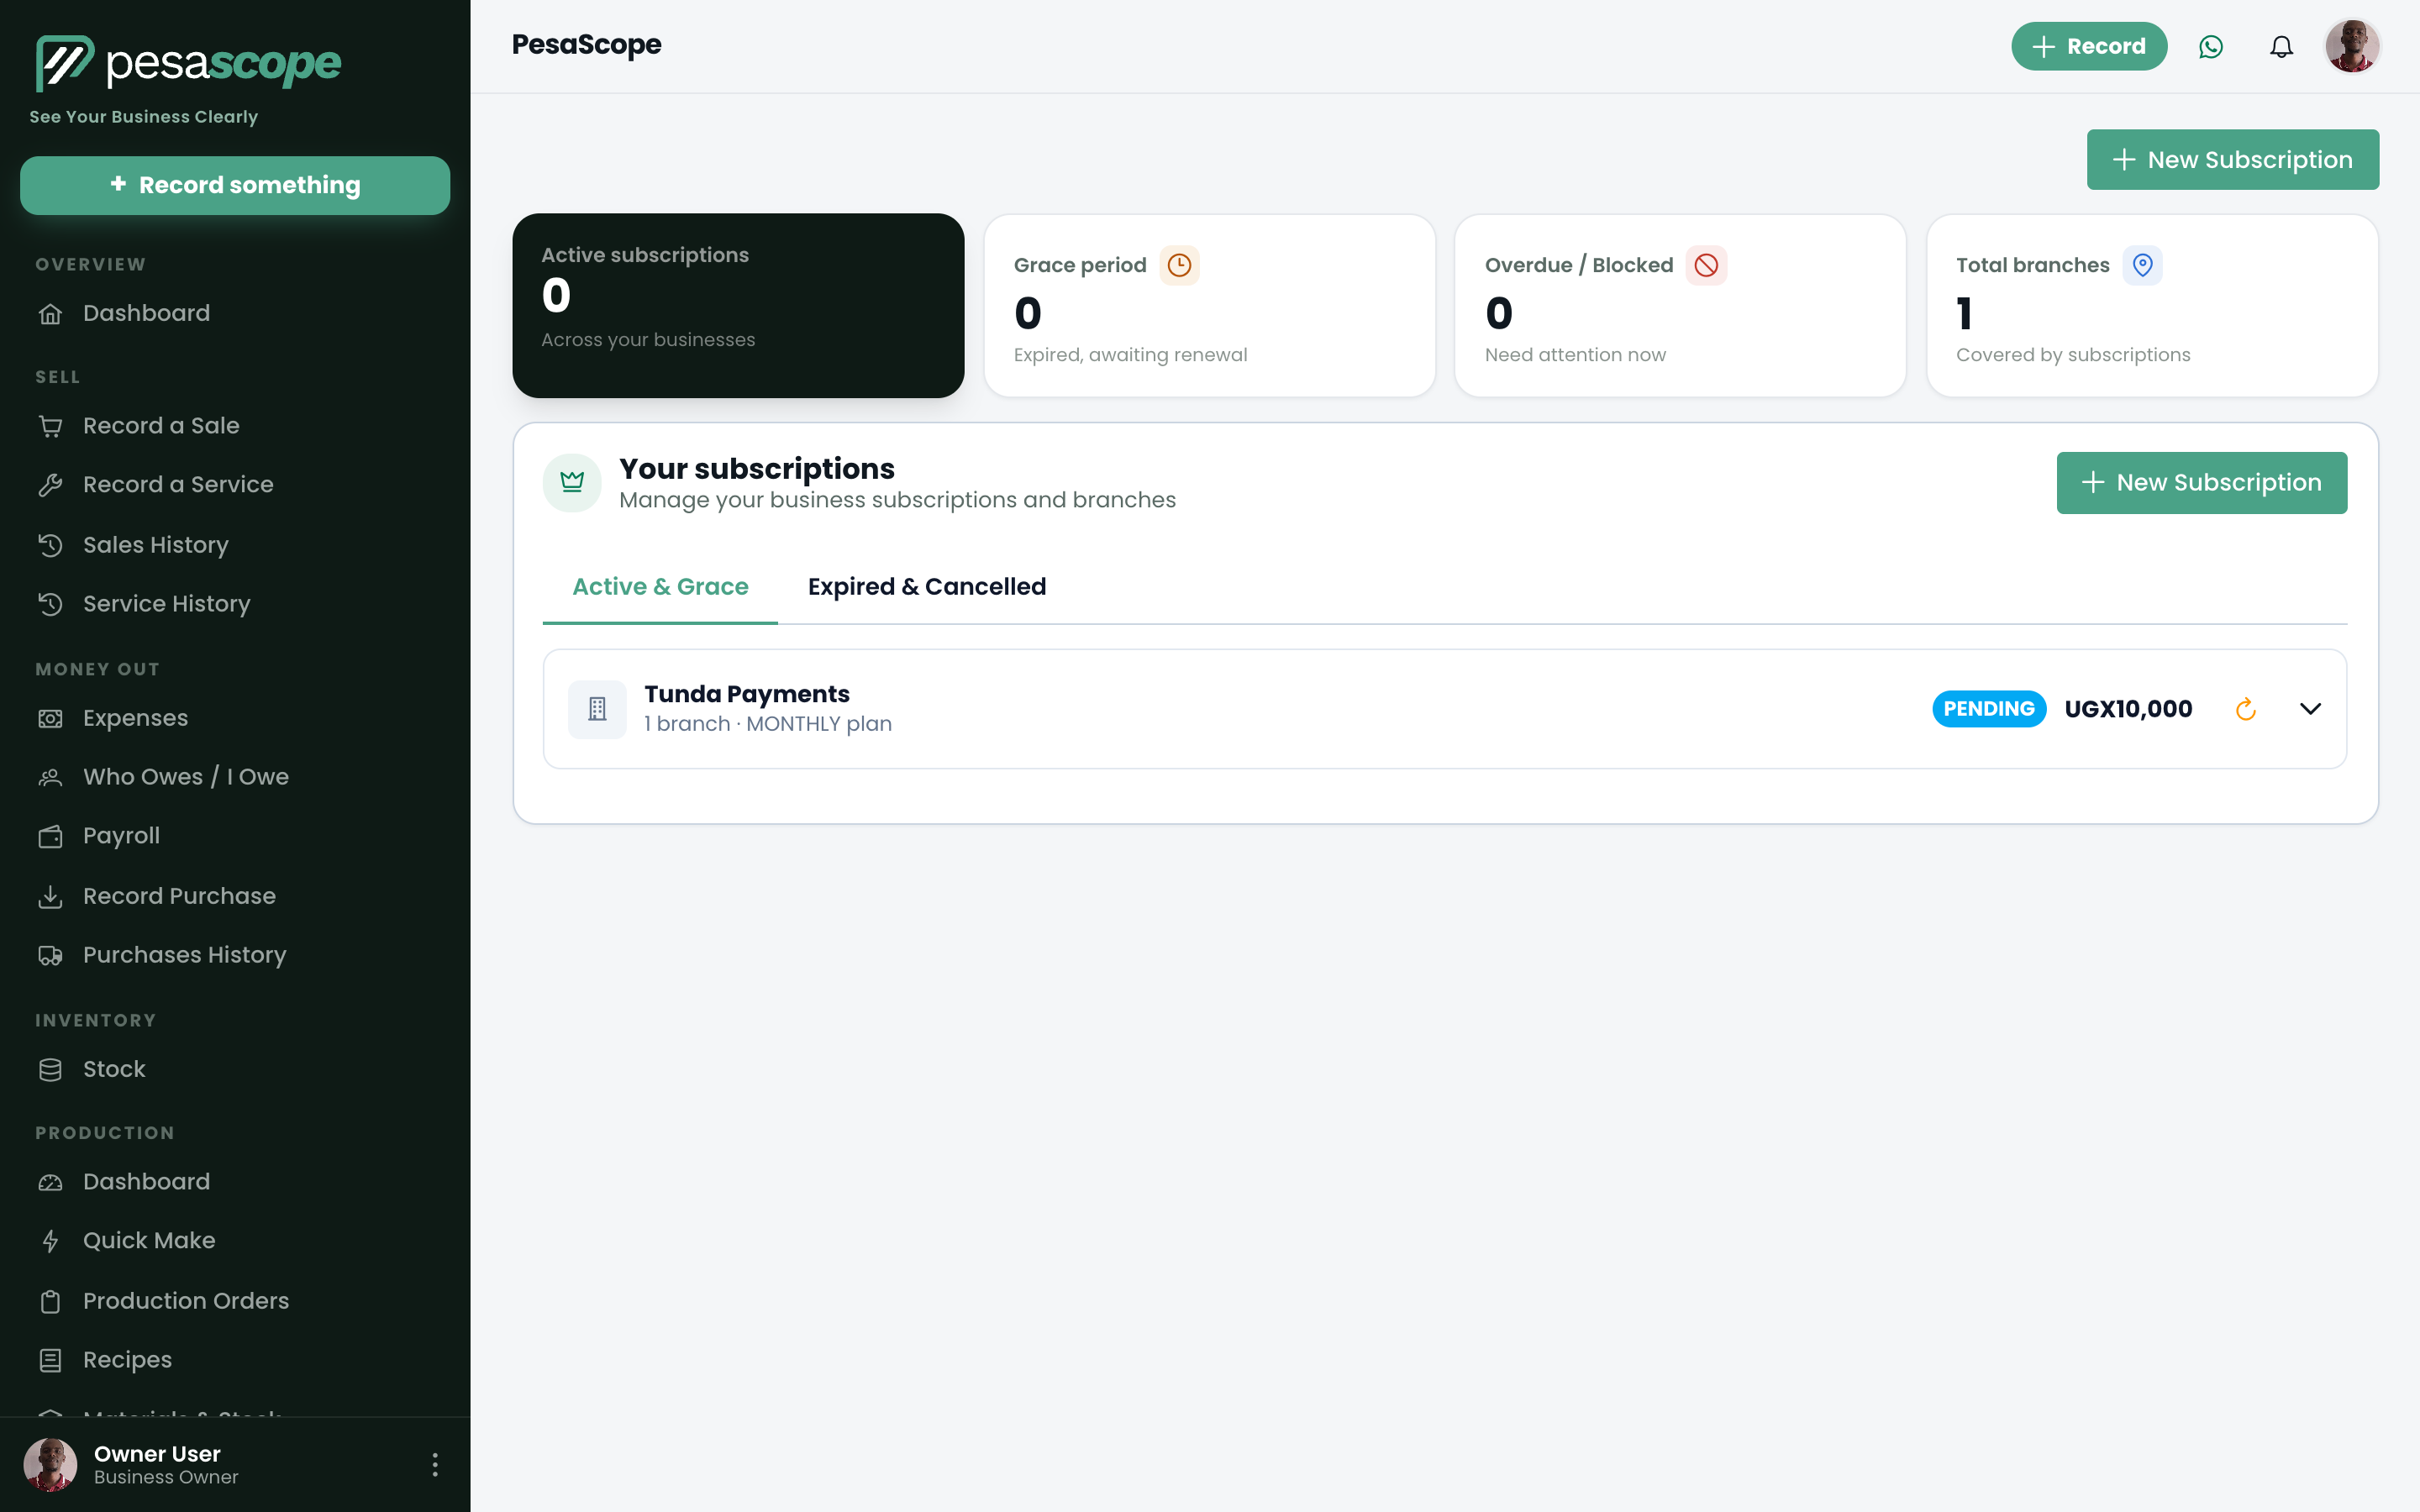Select the Overdue / Blocked card
2420x1512 pixels.
point(1680,305)
